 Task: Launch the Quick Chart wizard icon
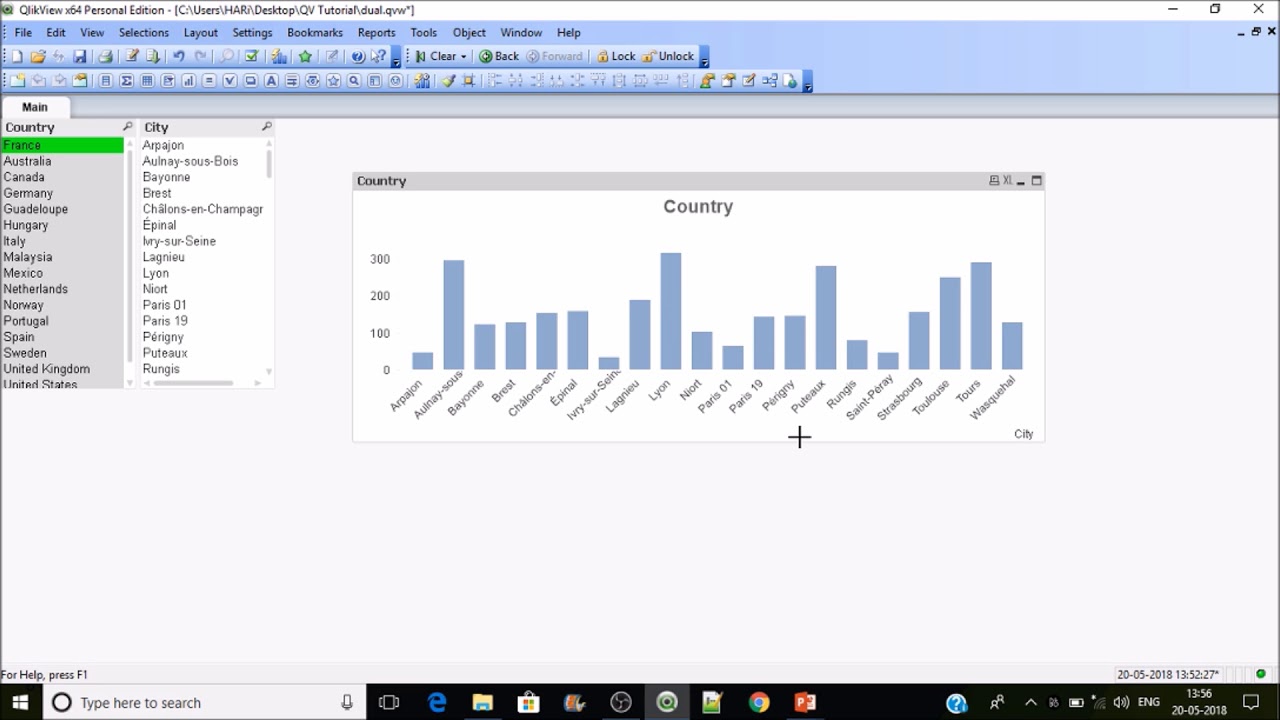(x=279, y=56)
